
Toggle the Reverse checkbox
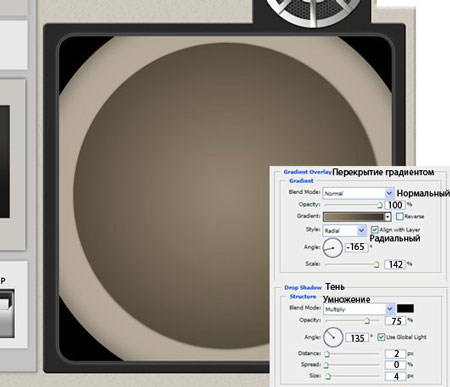tap(400, 216)
